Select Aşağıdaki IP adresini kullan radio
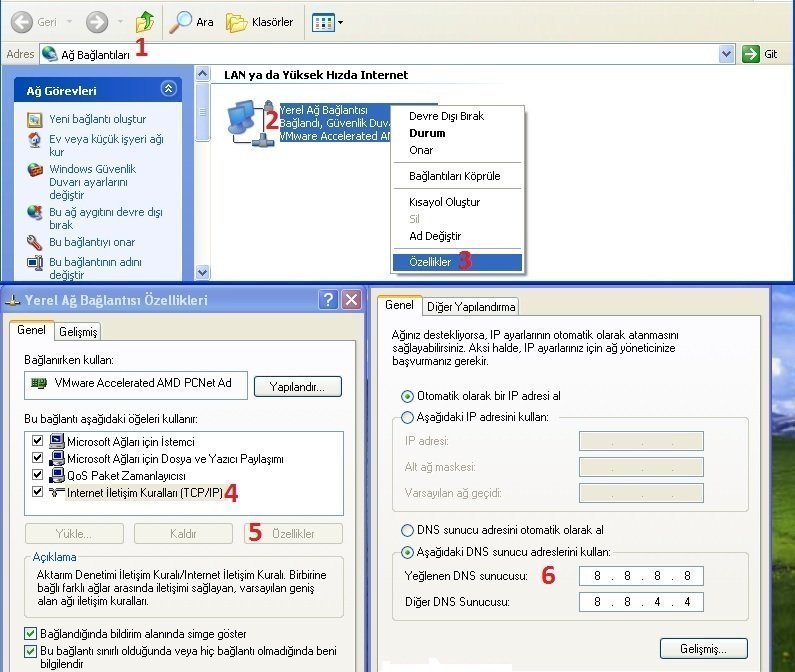 [x=407, y=417]
